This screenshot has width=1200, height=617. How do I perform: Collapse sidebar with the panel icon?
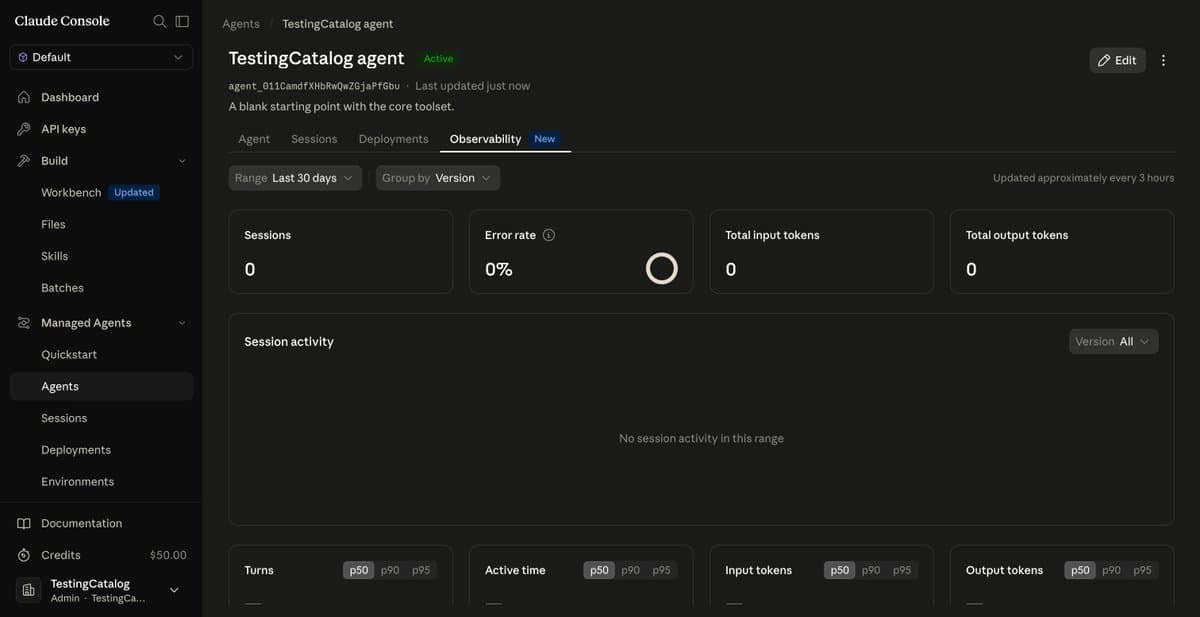point(182,21)
